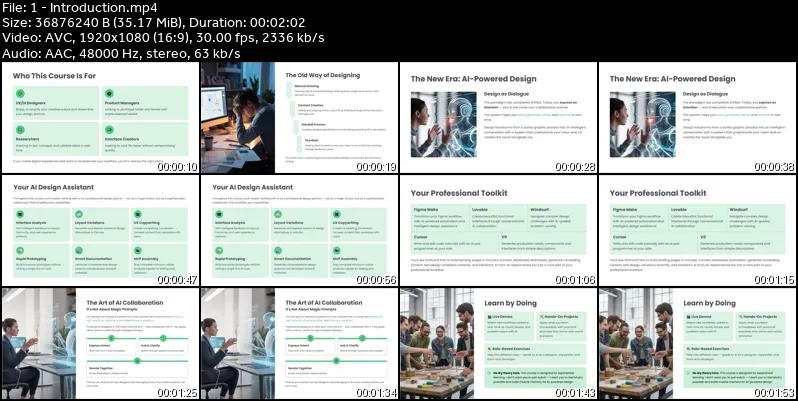Click the 'Who This Course Is For' heading
Screen dimensions: 798x401
coord(54,76)
